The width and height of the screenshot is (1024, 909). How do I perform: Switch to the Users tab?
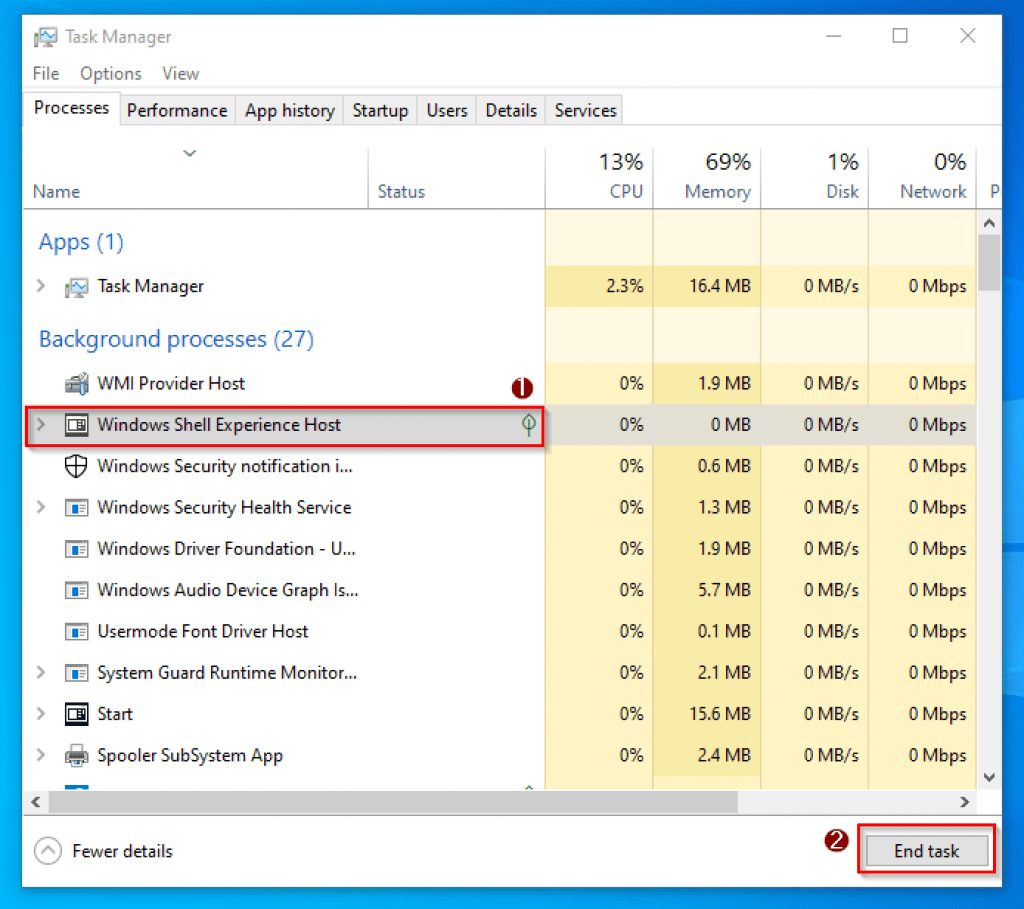[x=447, y=110]
